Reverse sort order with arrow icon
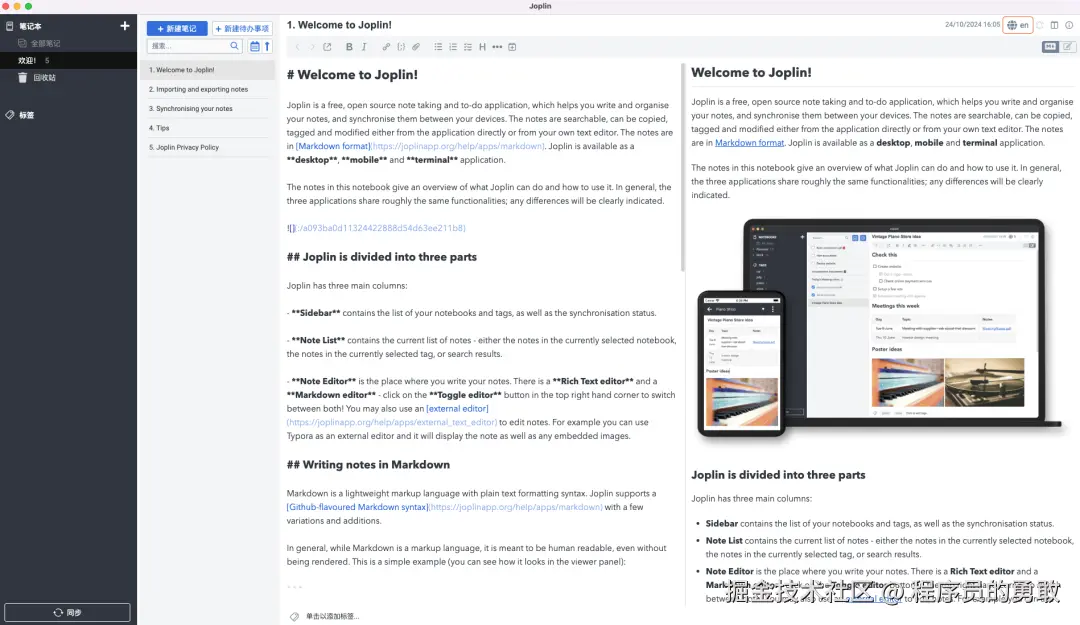1080x625 pixels. [x=267, y=46]
